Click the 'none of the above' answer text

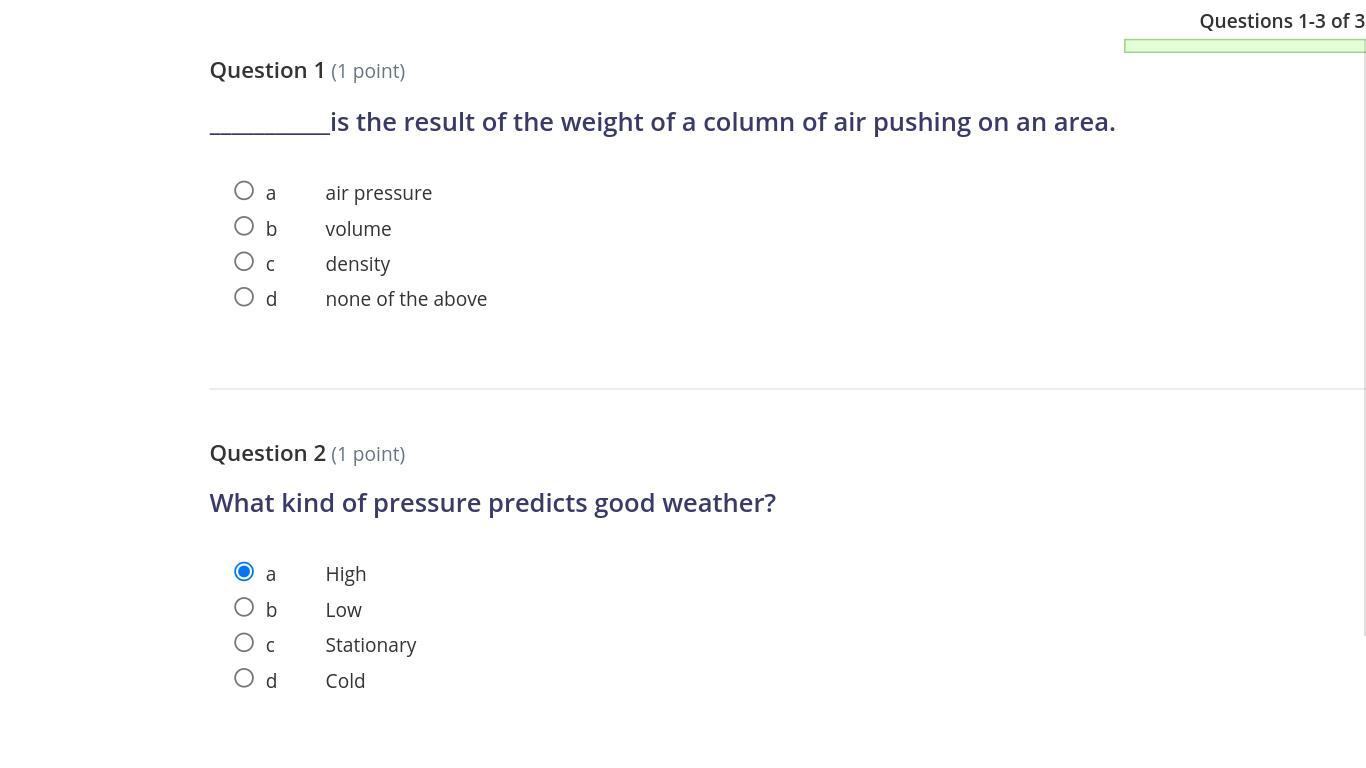pos(406,299)
